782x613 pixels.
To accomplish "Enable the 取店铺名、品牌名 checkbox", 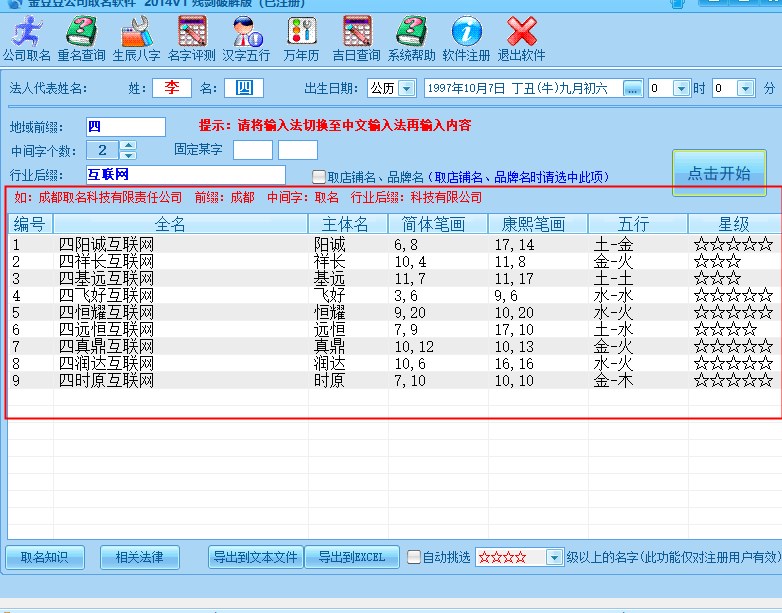I will [319, 177].
